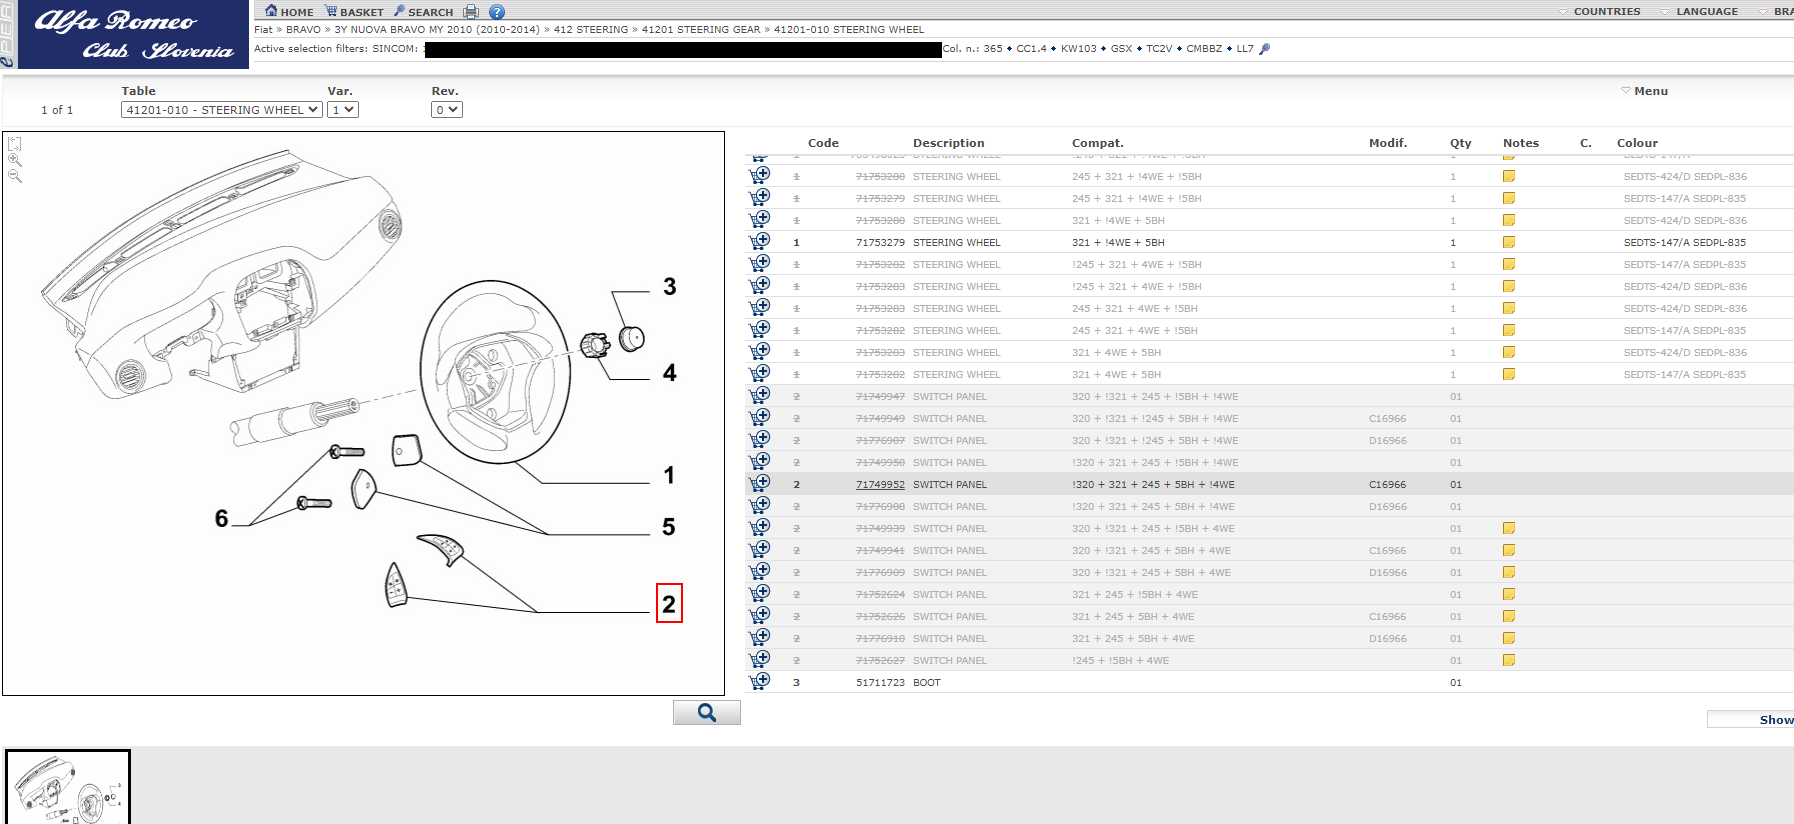Open help via the blue question mark icon

(497, 12)
